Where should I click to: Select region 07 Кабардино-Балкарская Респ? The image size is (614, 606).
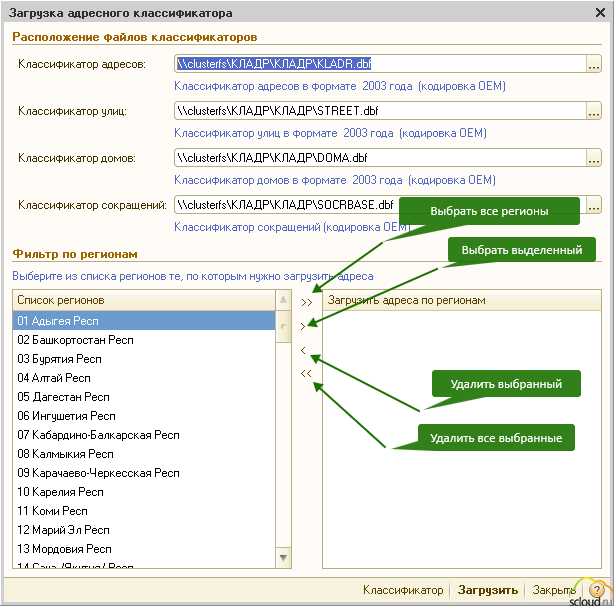click(x=144, y=435)
